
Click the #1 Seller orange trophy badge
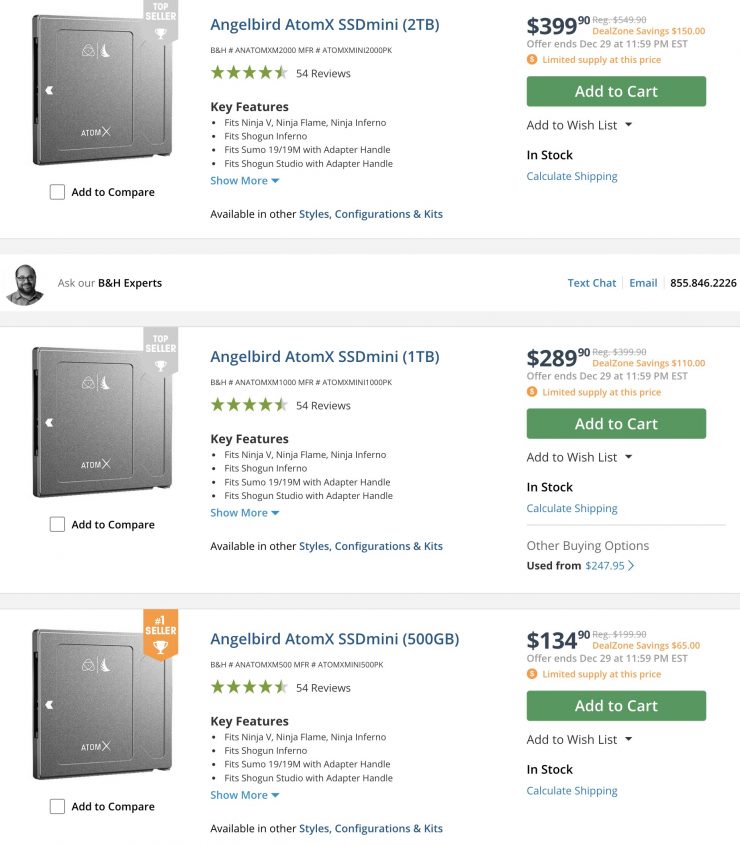[159, 634]
